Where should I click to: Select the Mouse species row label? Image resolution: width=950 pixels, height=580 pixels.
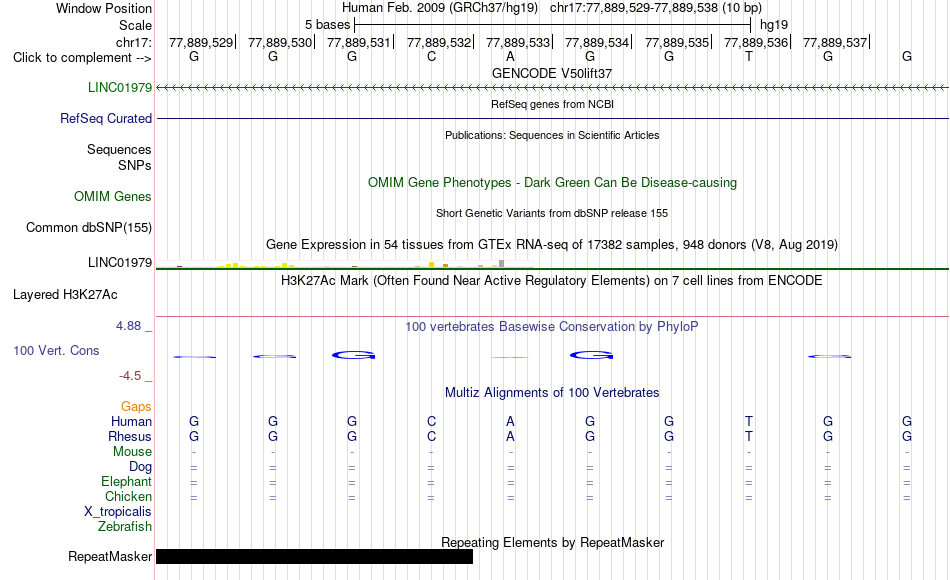point(133,452)
